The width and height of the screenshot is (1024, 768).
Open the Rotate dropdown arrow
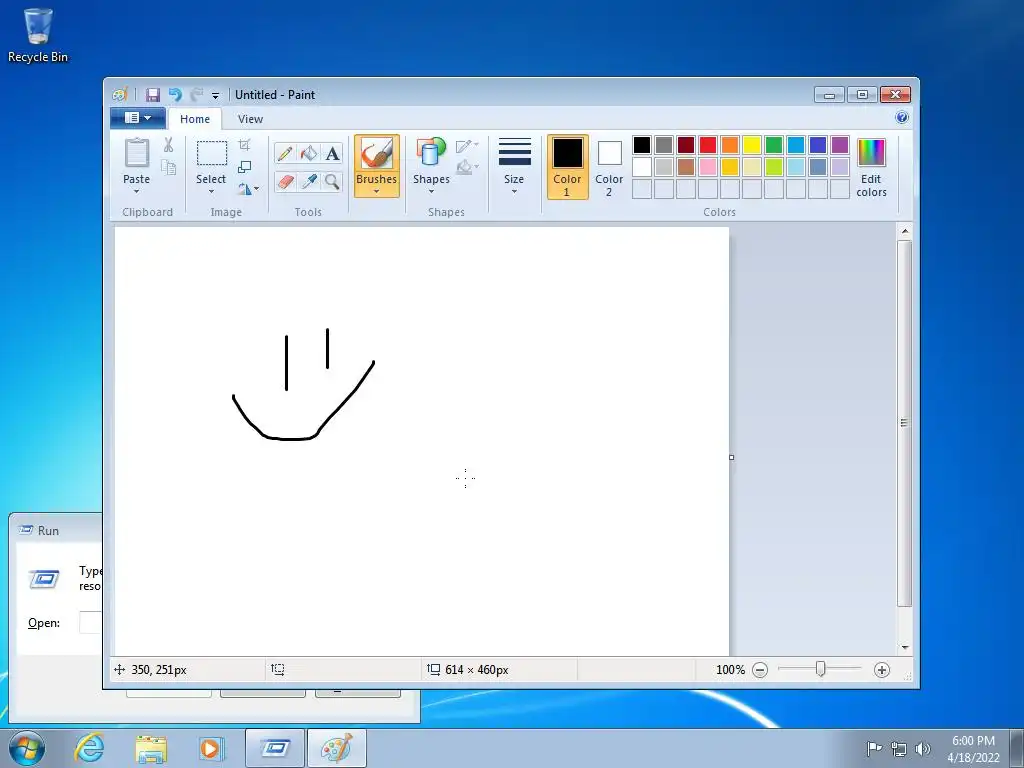tap(256, 189)
